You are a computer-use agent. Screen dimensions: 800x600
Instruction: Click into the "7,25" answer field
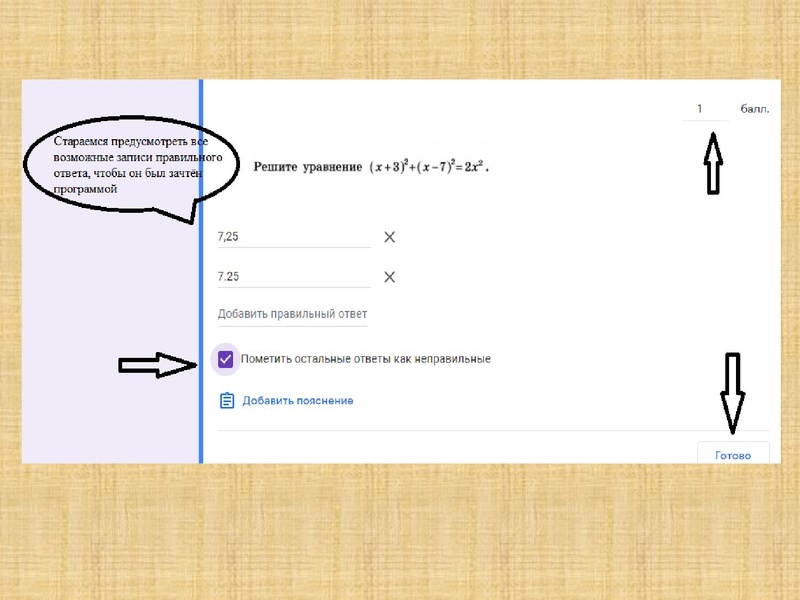pyautogui.click(x=293, y=237)
